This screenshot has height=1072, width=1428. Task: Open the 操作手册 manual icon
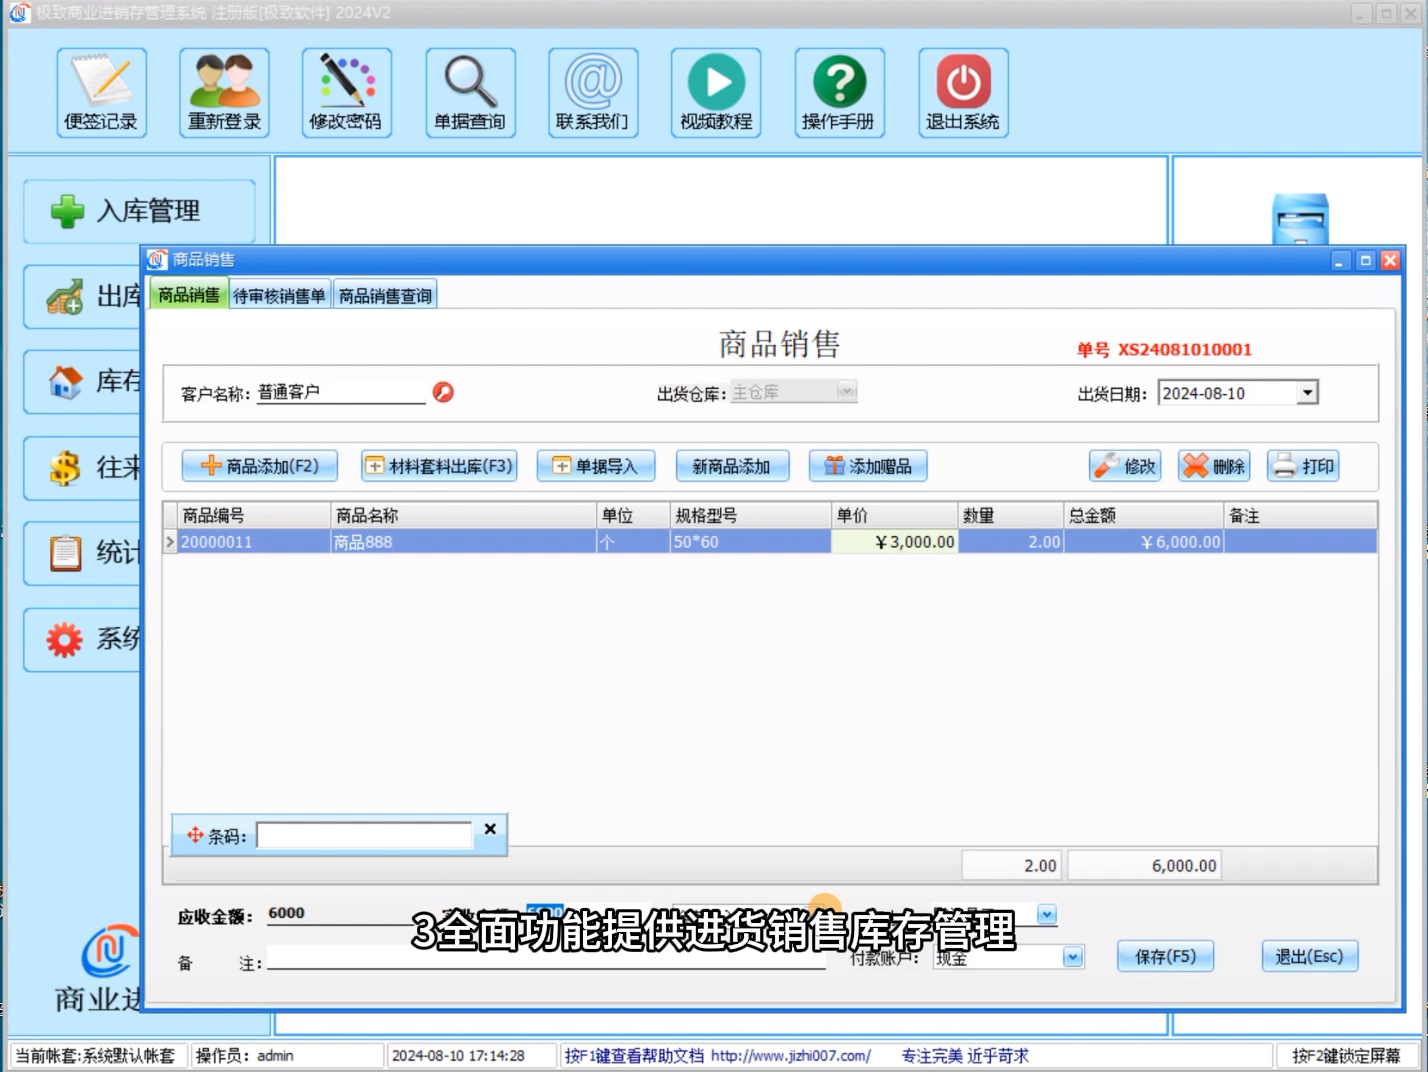pos(839,92)
